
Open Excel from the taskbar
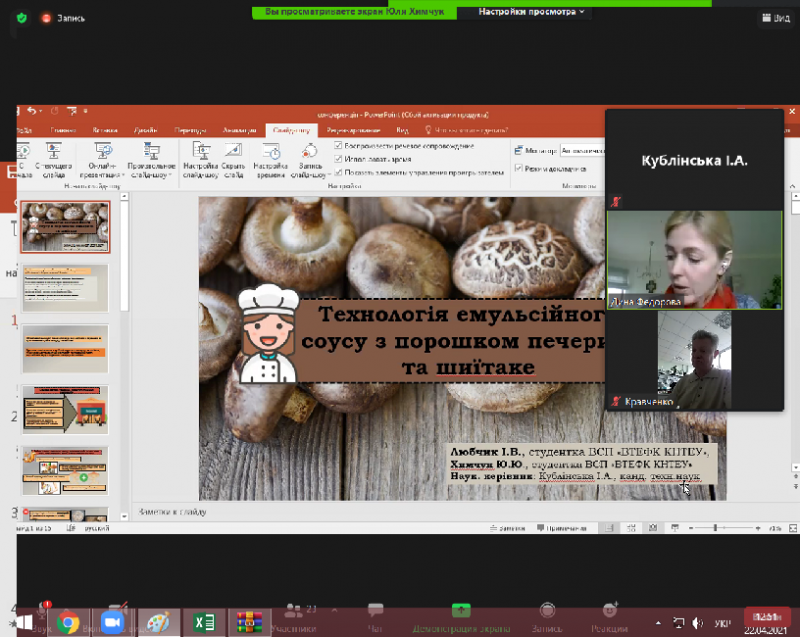coord(204,622)
